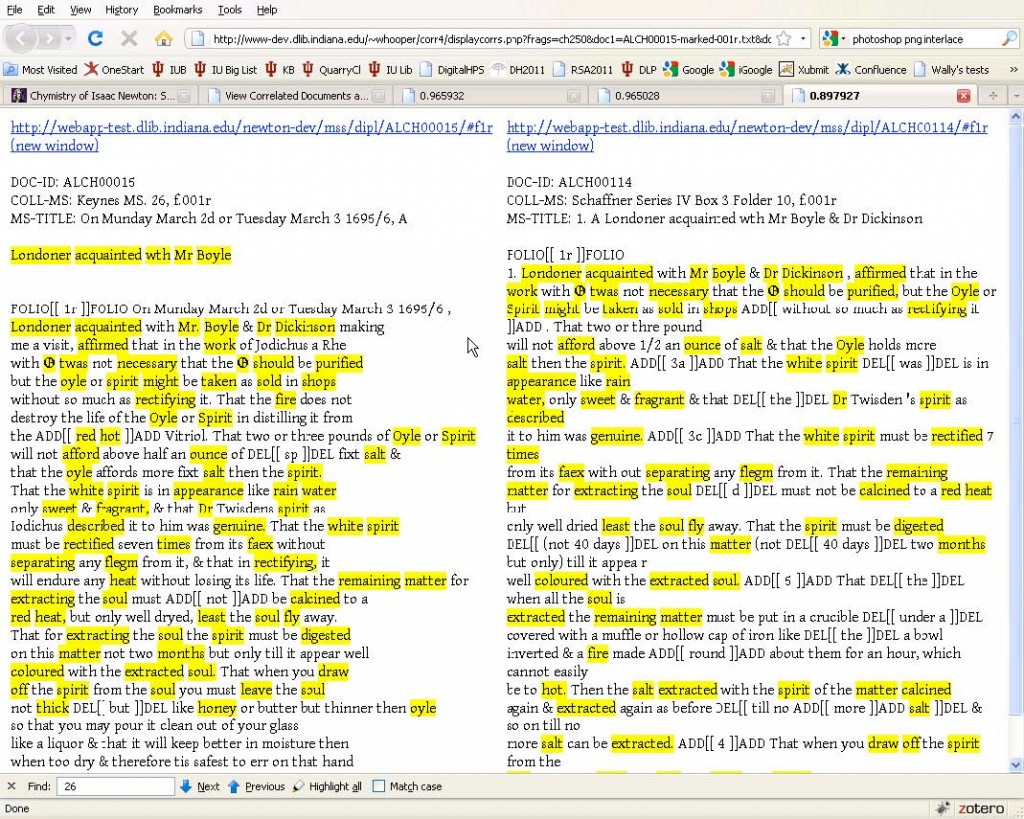Click the scrollbar up arrow

(1016, 116)
